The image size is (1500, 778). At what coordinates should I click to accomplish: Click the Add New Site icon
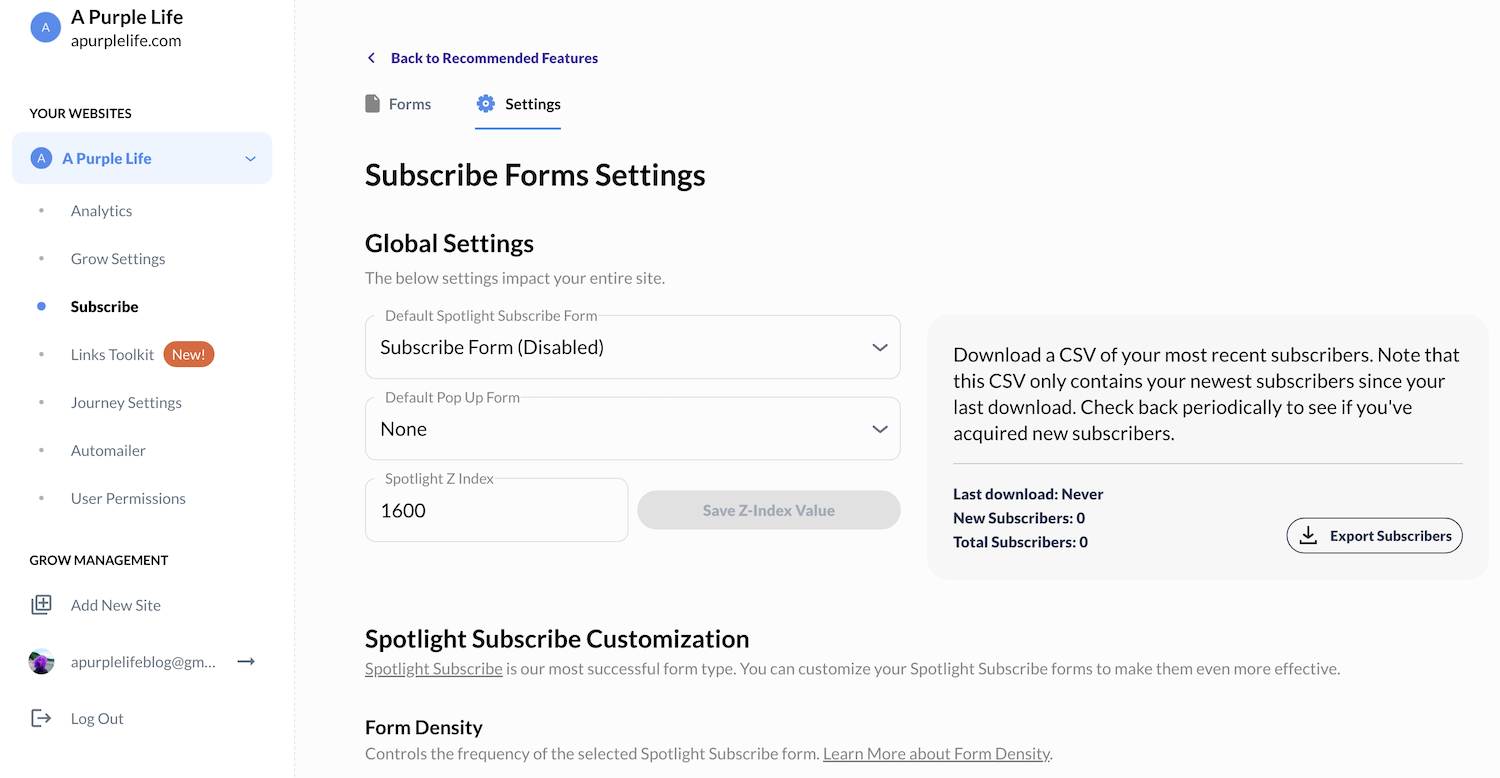pos(41,605)
